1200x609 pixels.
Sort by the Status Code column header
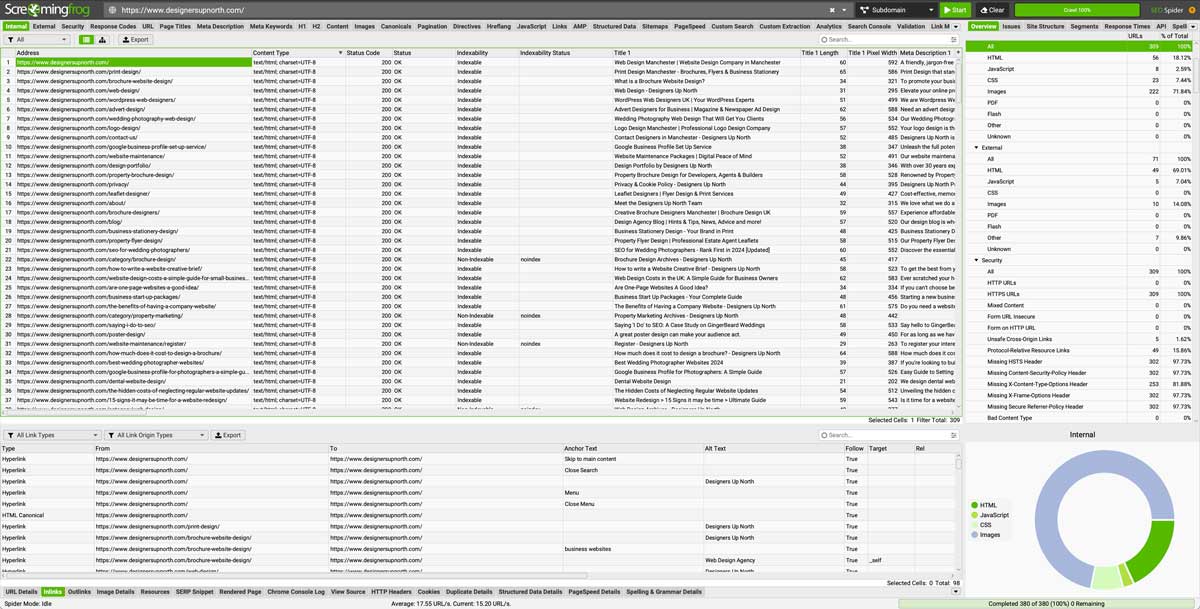click(363, 52)
